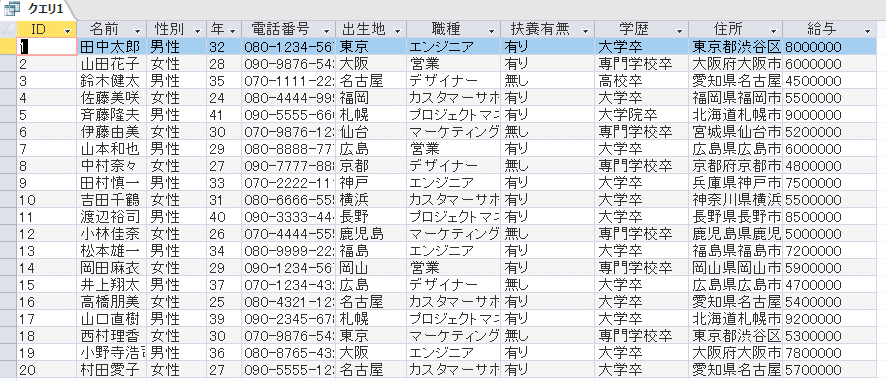Click the 京都府京都市 address cell
This screenshot has width=886, height=381.
coord(735,166)
